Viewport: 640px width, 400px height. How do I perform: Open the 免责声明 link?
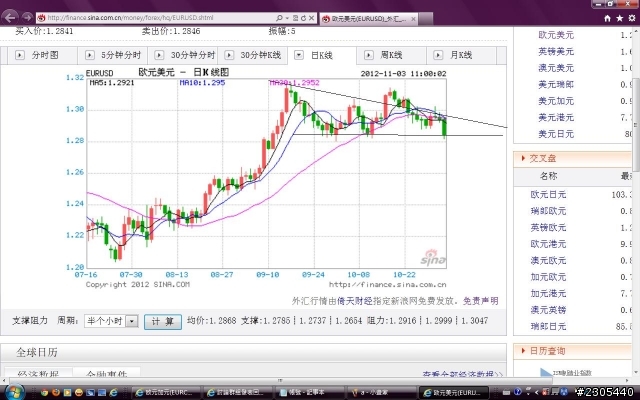480,301
